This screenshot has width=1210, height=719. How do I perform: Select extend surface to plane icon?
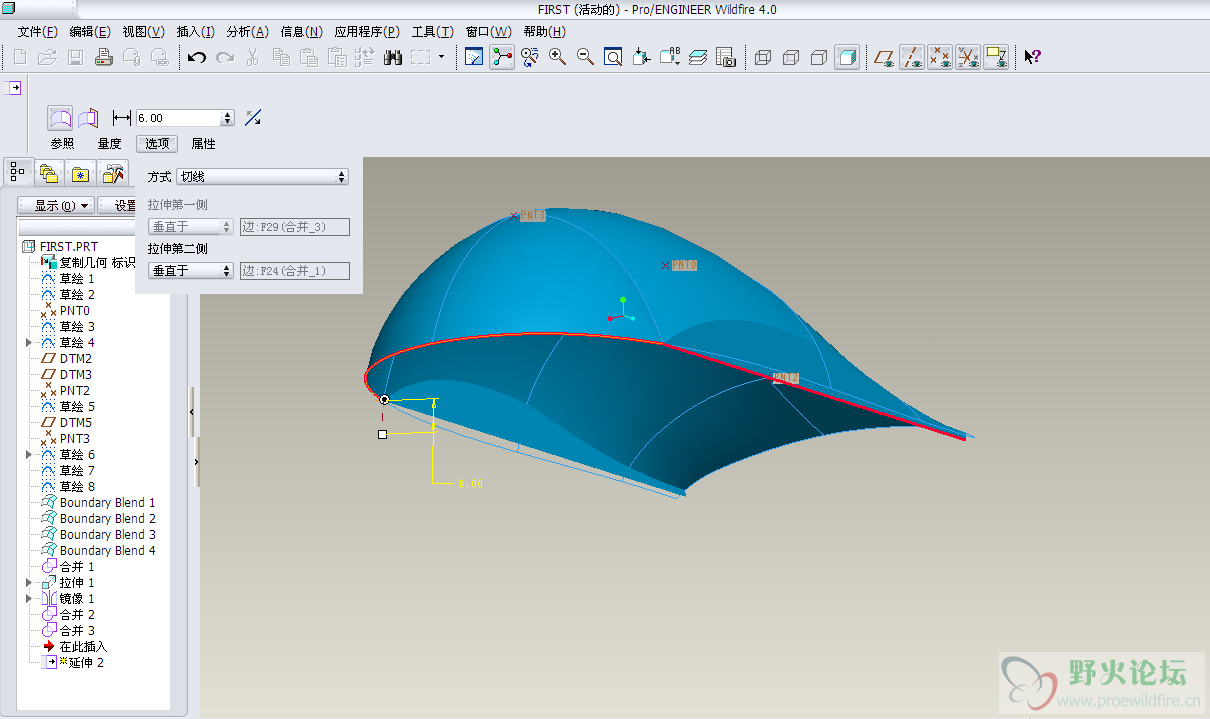(88, 118)
